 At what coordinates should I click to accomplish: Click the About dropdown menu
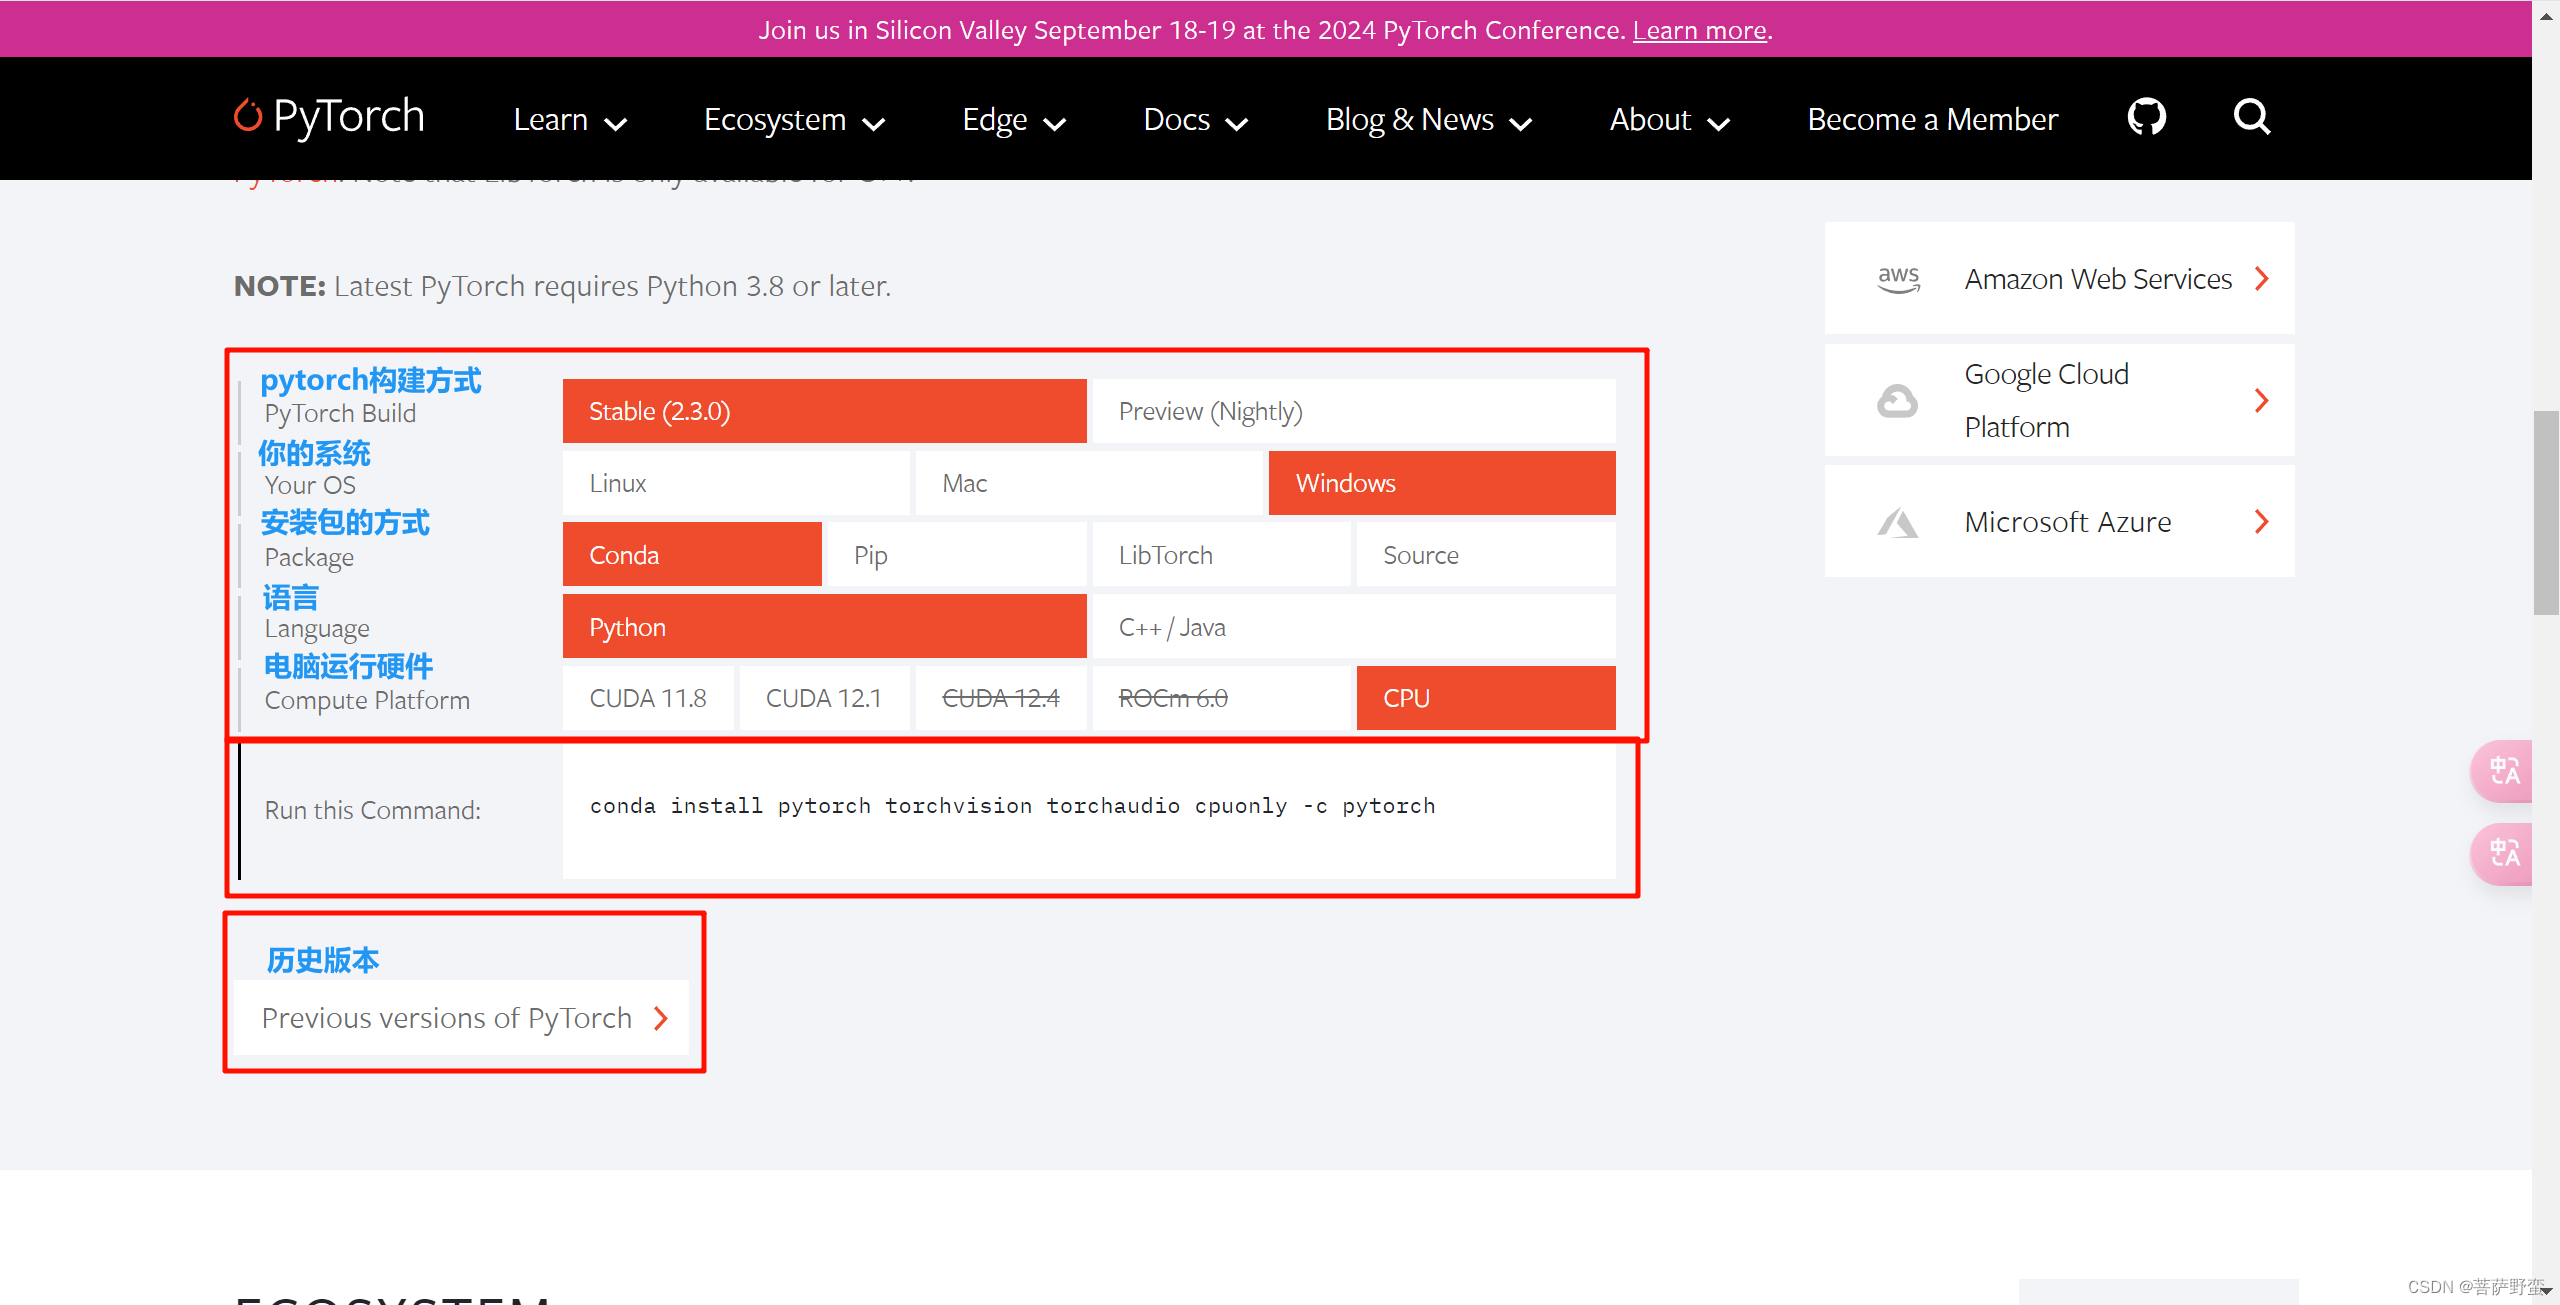tap(1664, 118)
